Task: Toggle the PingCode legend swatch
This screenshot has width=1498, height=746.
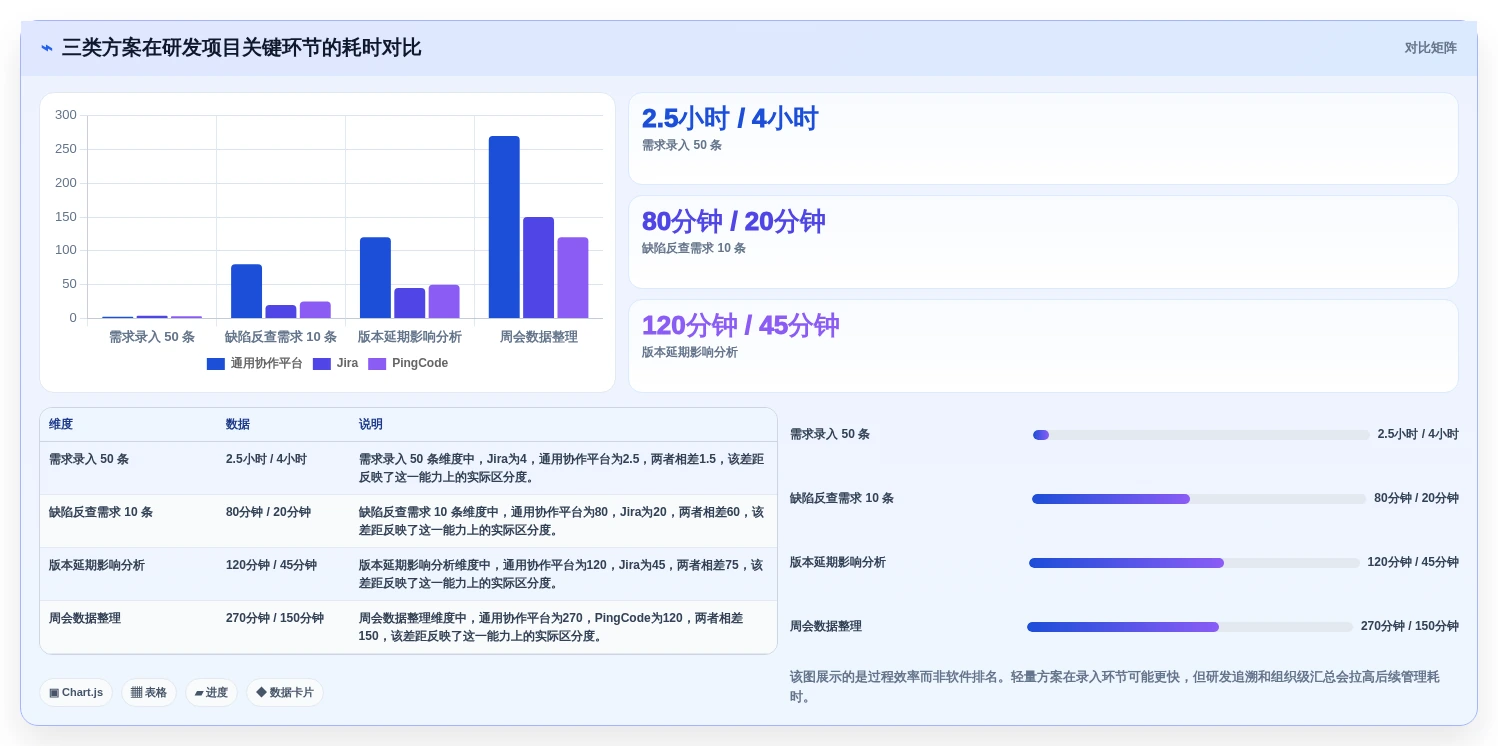Action: click(x=377, y=364)
